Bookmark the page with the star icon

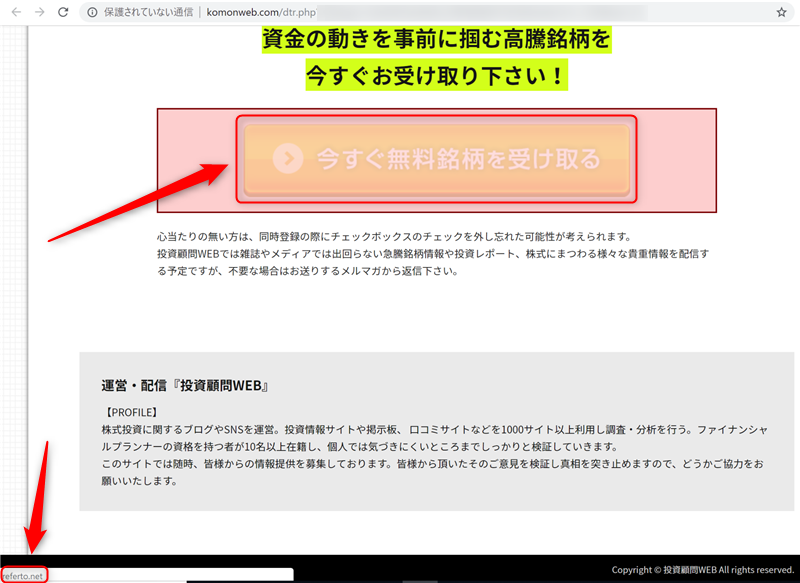pos(782,12)
